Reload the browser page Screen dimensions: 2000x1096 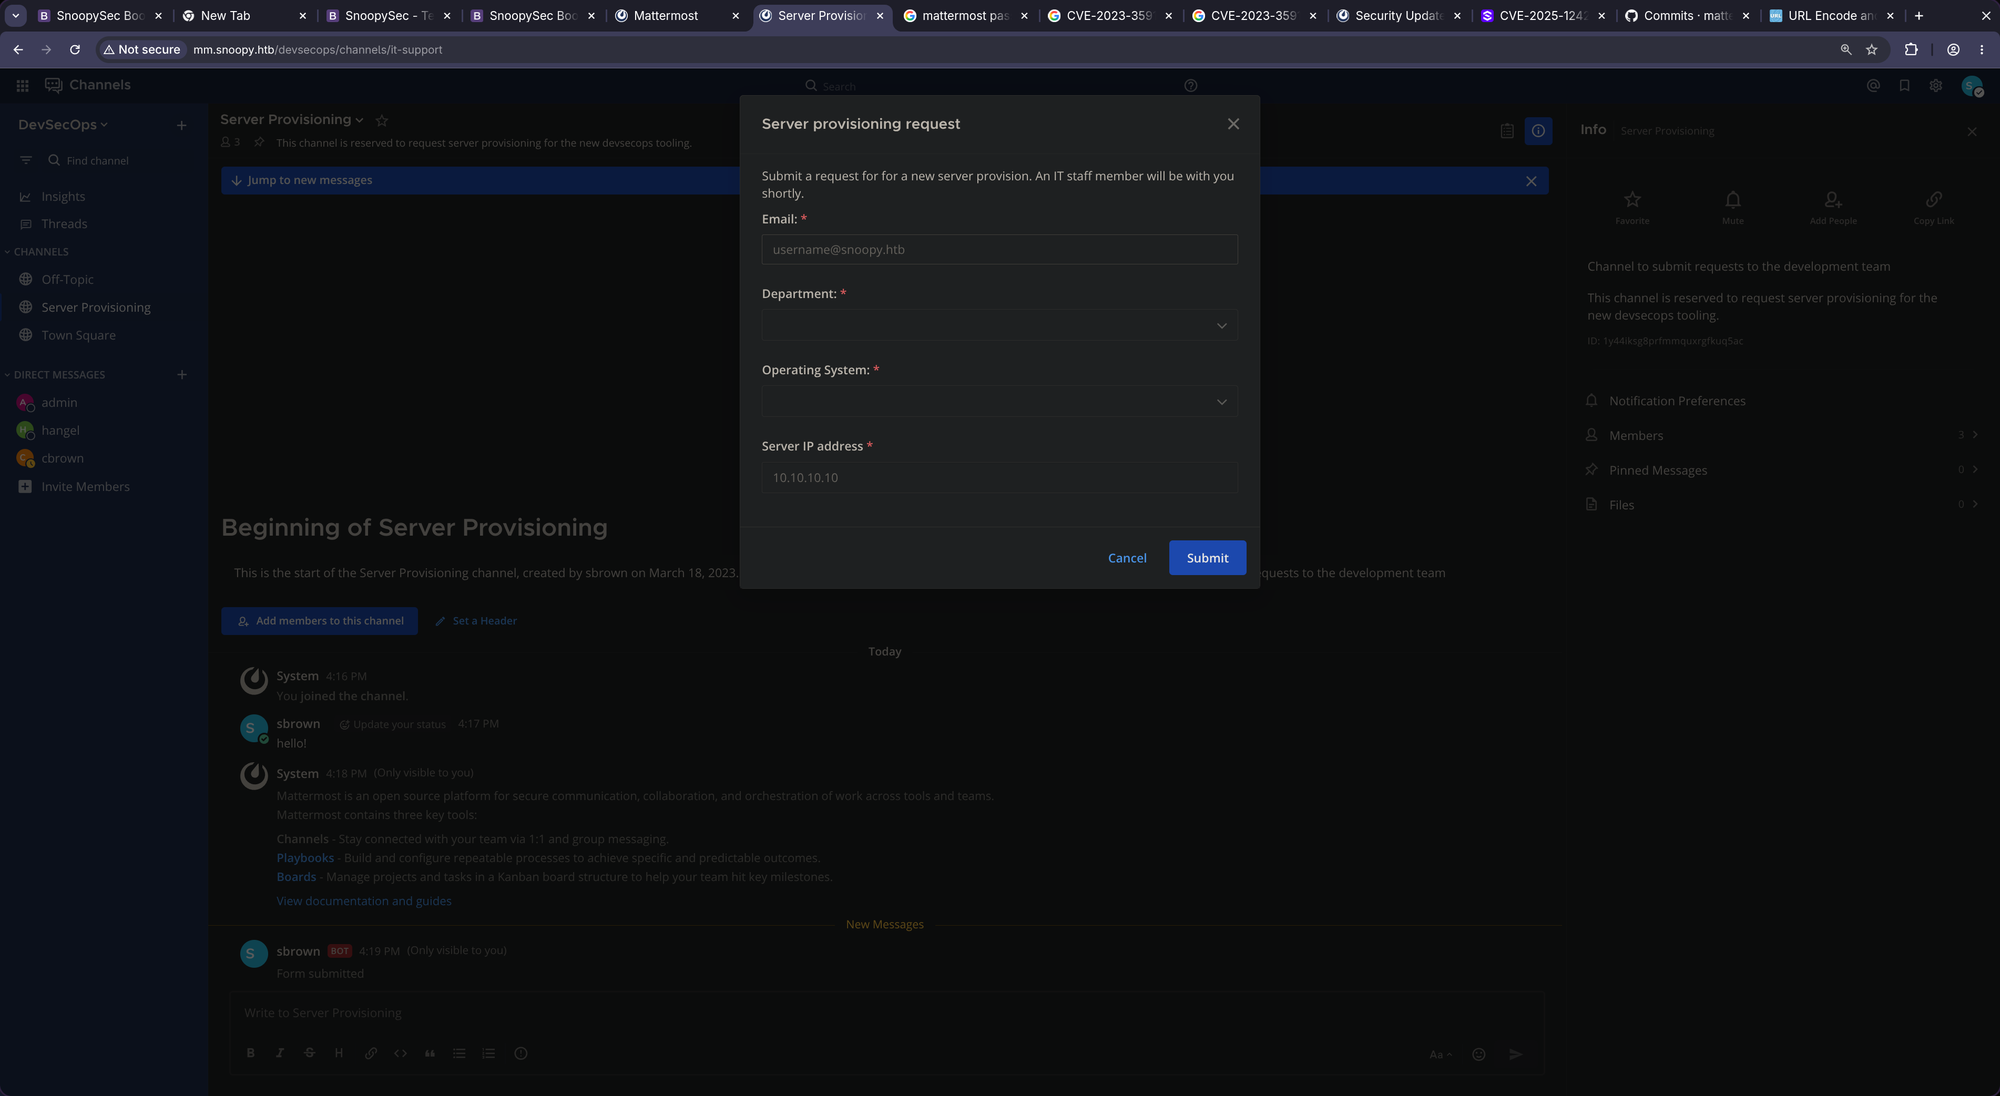pyautogui.click(x=75, y=49)
